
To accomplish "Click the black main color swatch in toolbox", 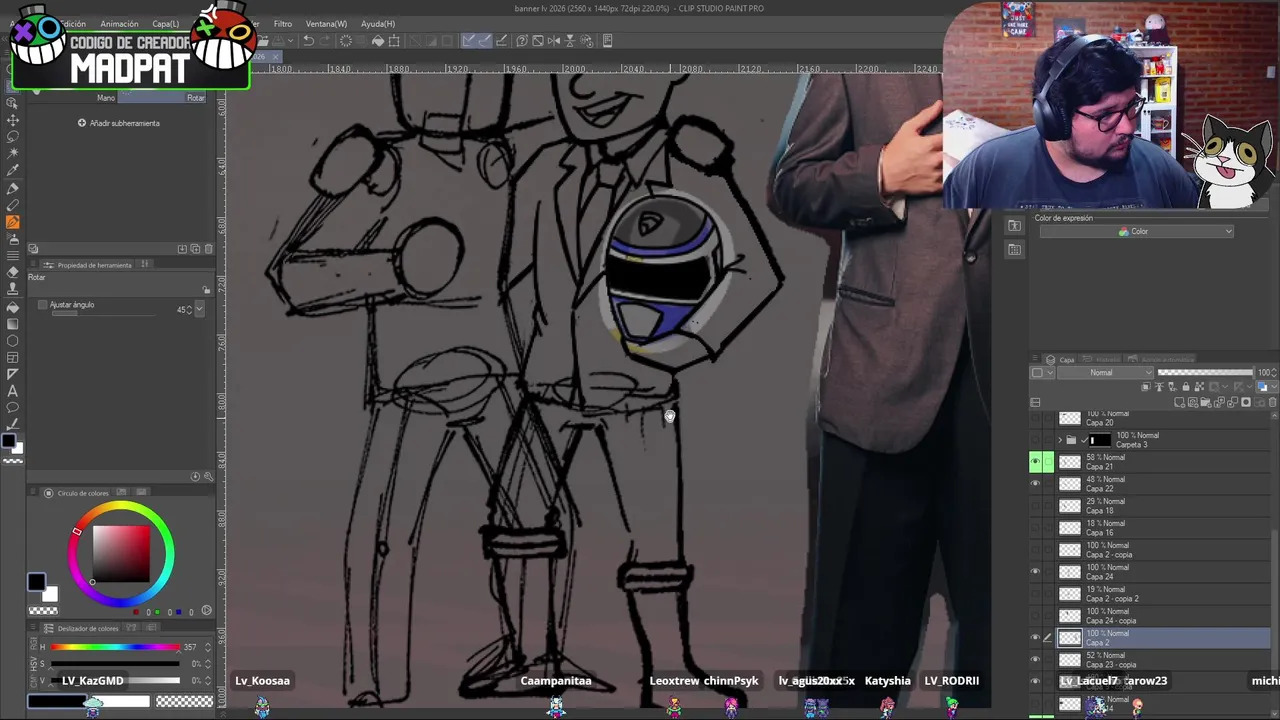I will [x=8, y=441].
